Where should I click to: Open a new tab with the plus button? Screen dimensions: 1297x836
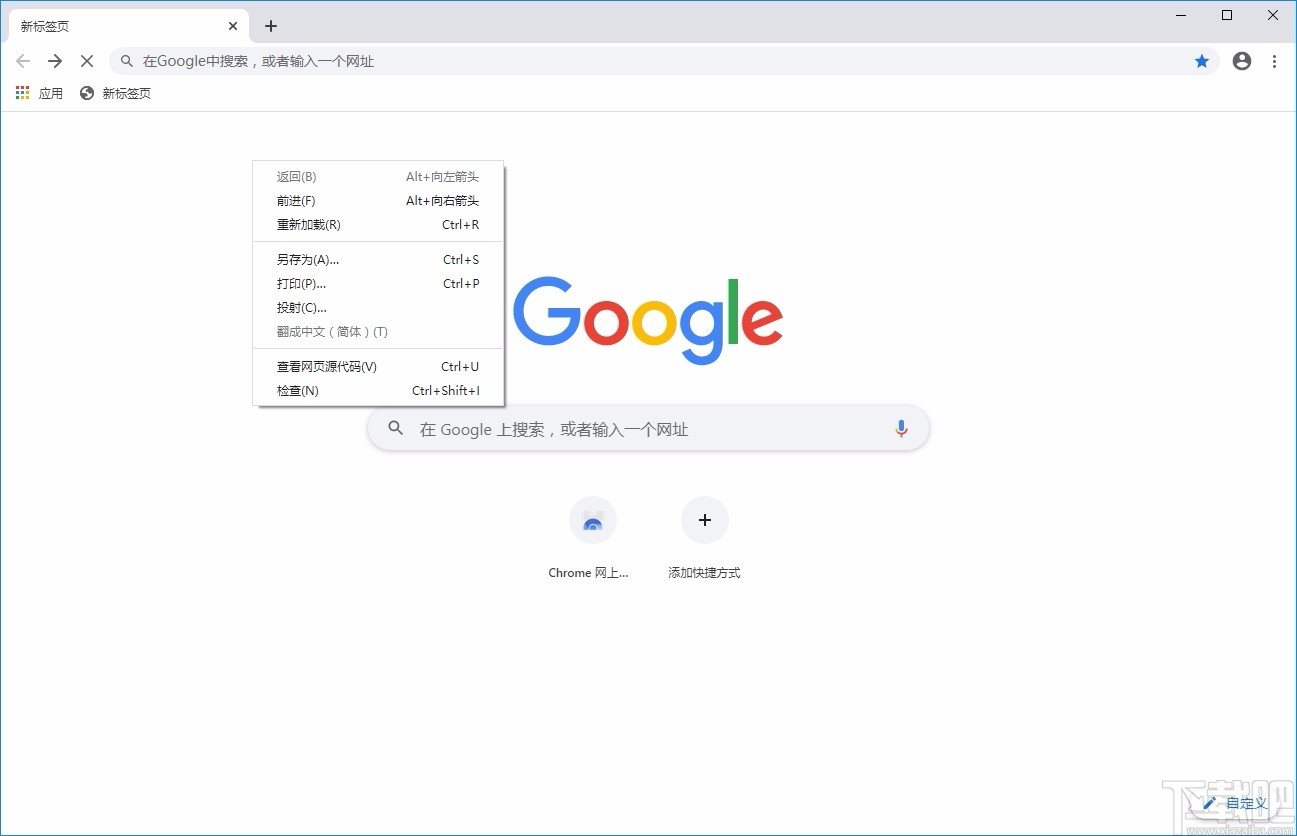[x=270, y=25]
